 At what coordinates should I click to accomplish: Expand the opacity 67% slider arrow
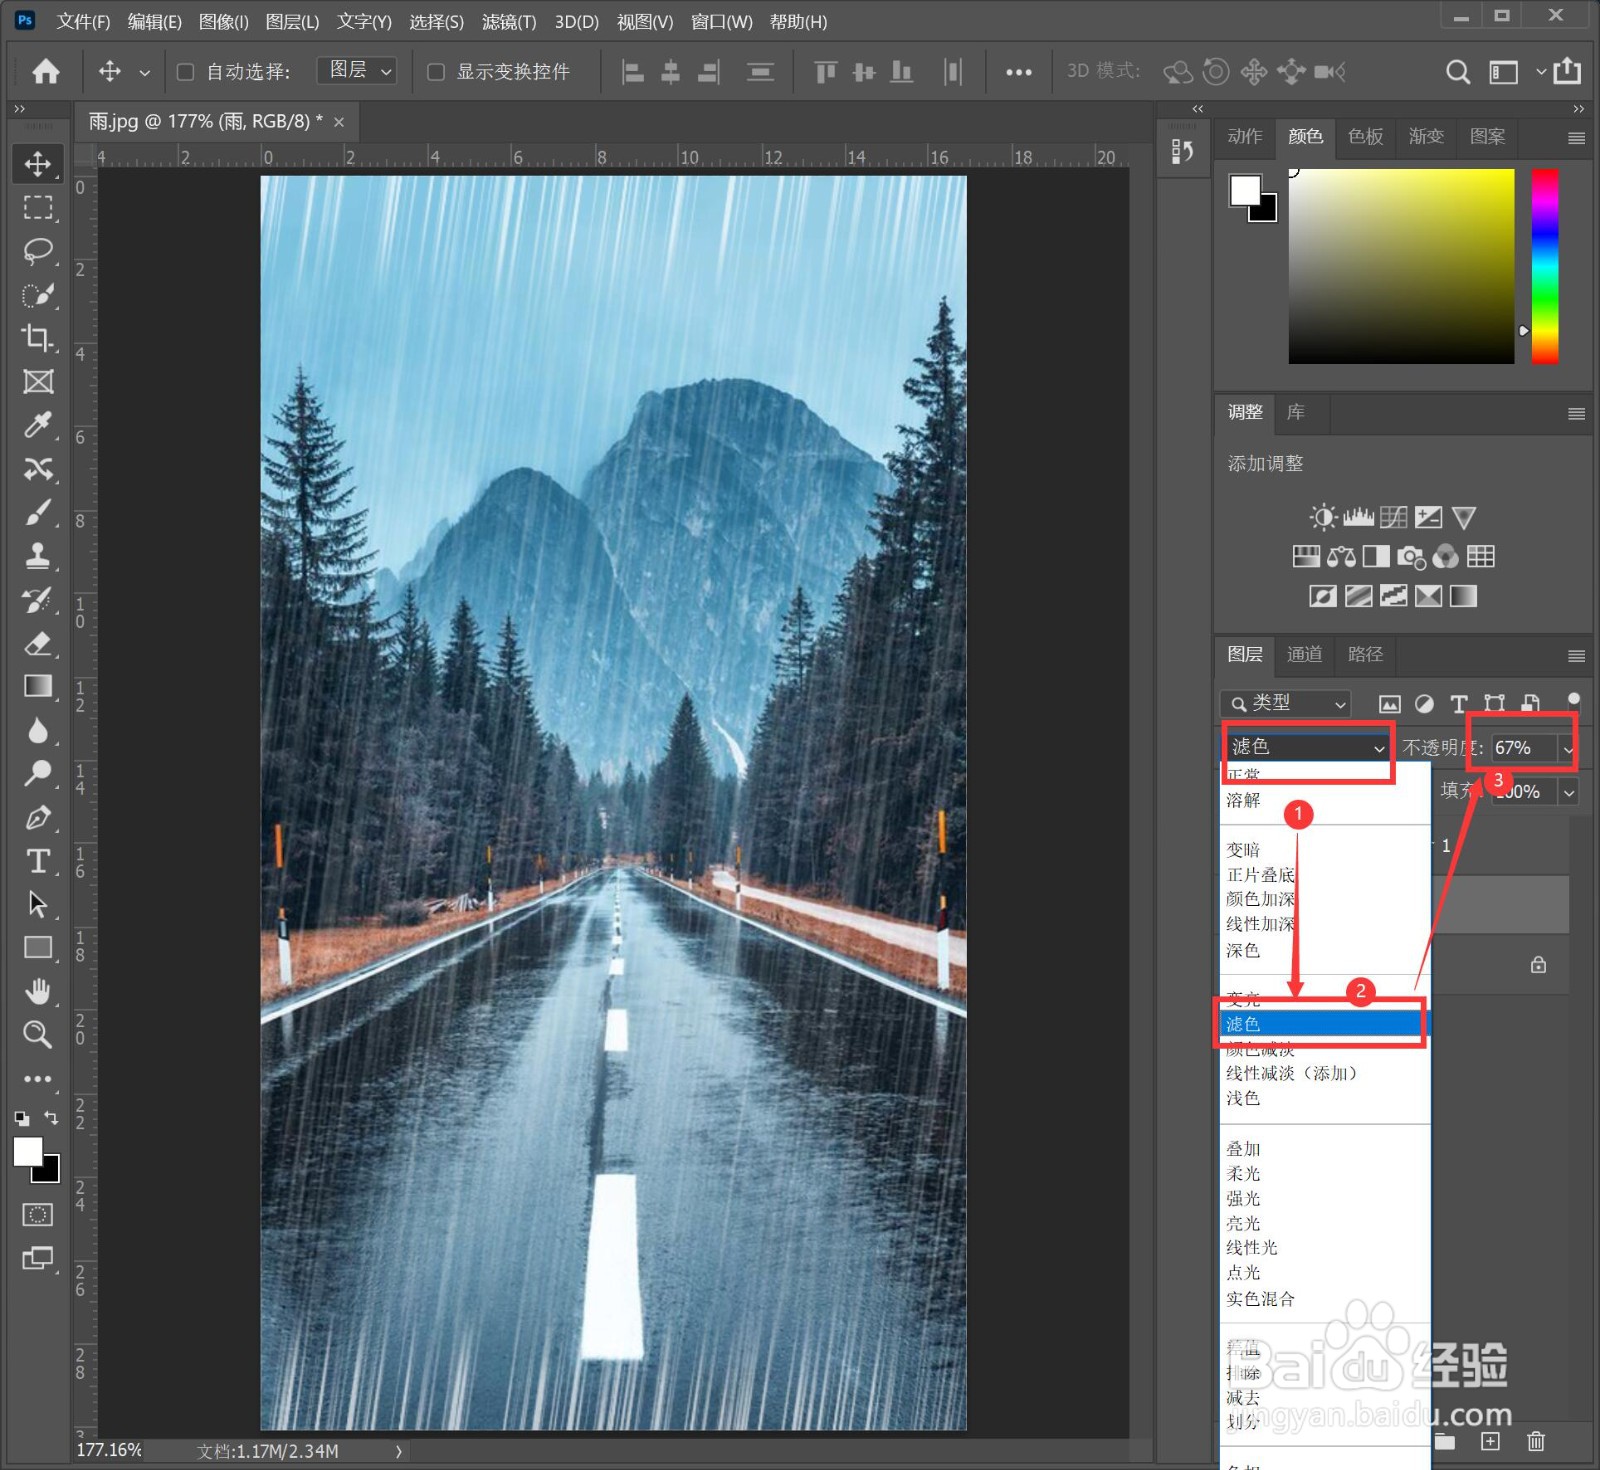(1568, 748)
